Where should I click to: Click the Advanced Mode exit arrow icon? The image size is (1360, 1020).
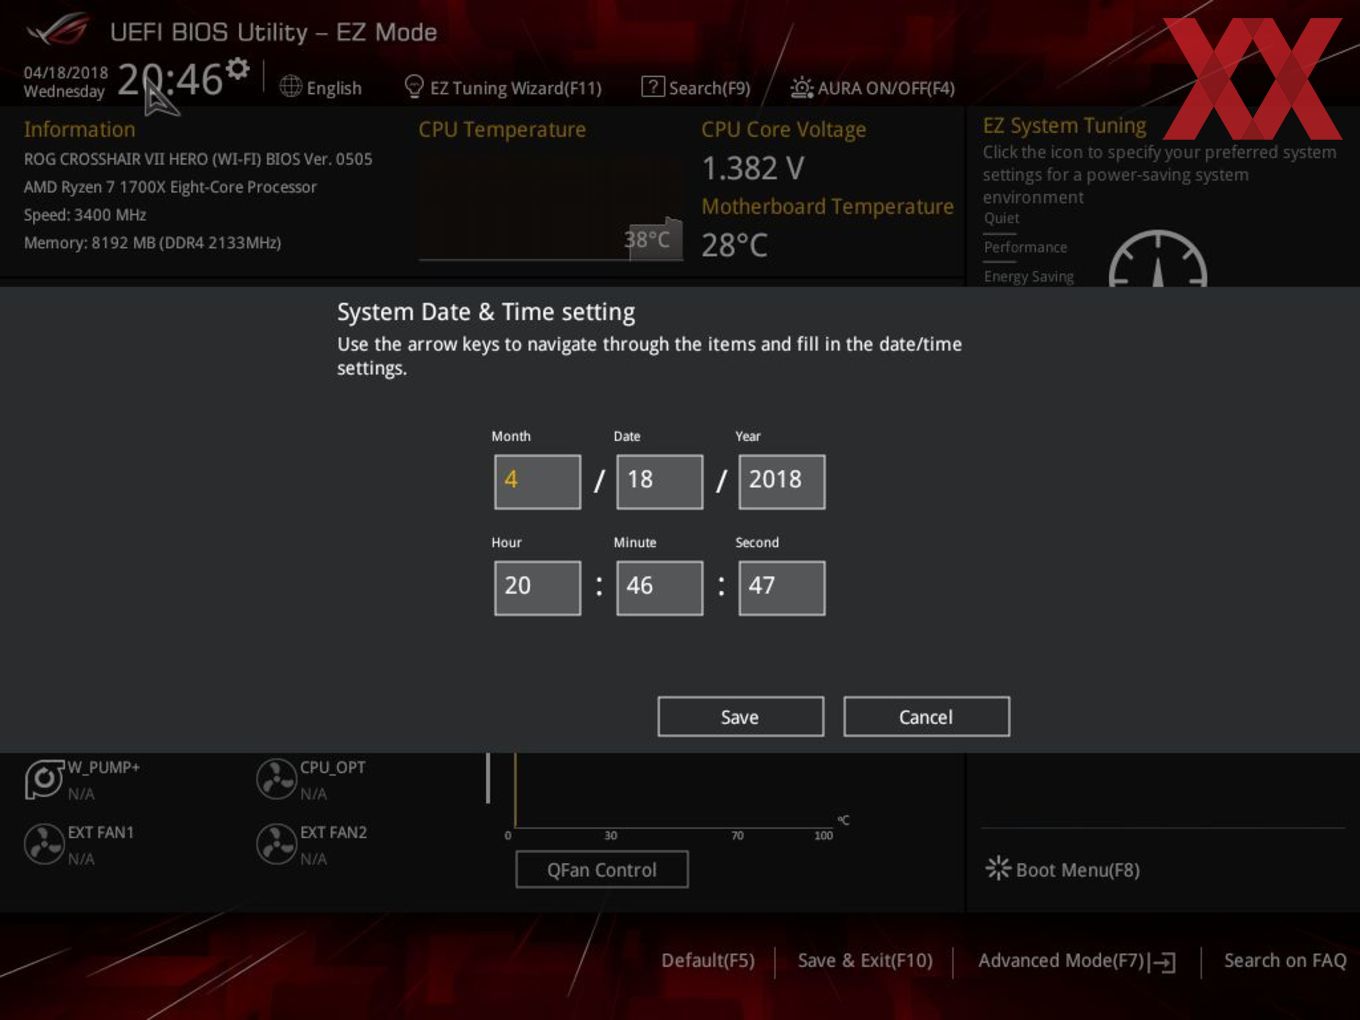pos(1162,962)
